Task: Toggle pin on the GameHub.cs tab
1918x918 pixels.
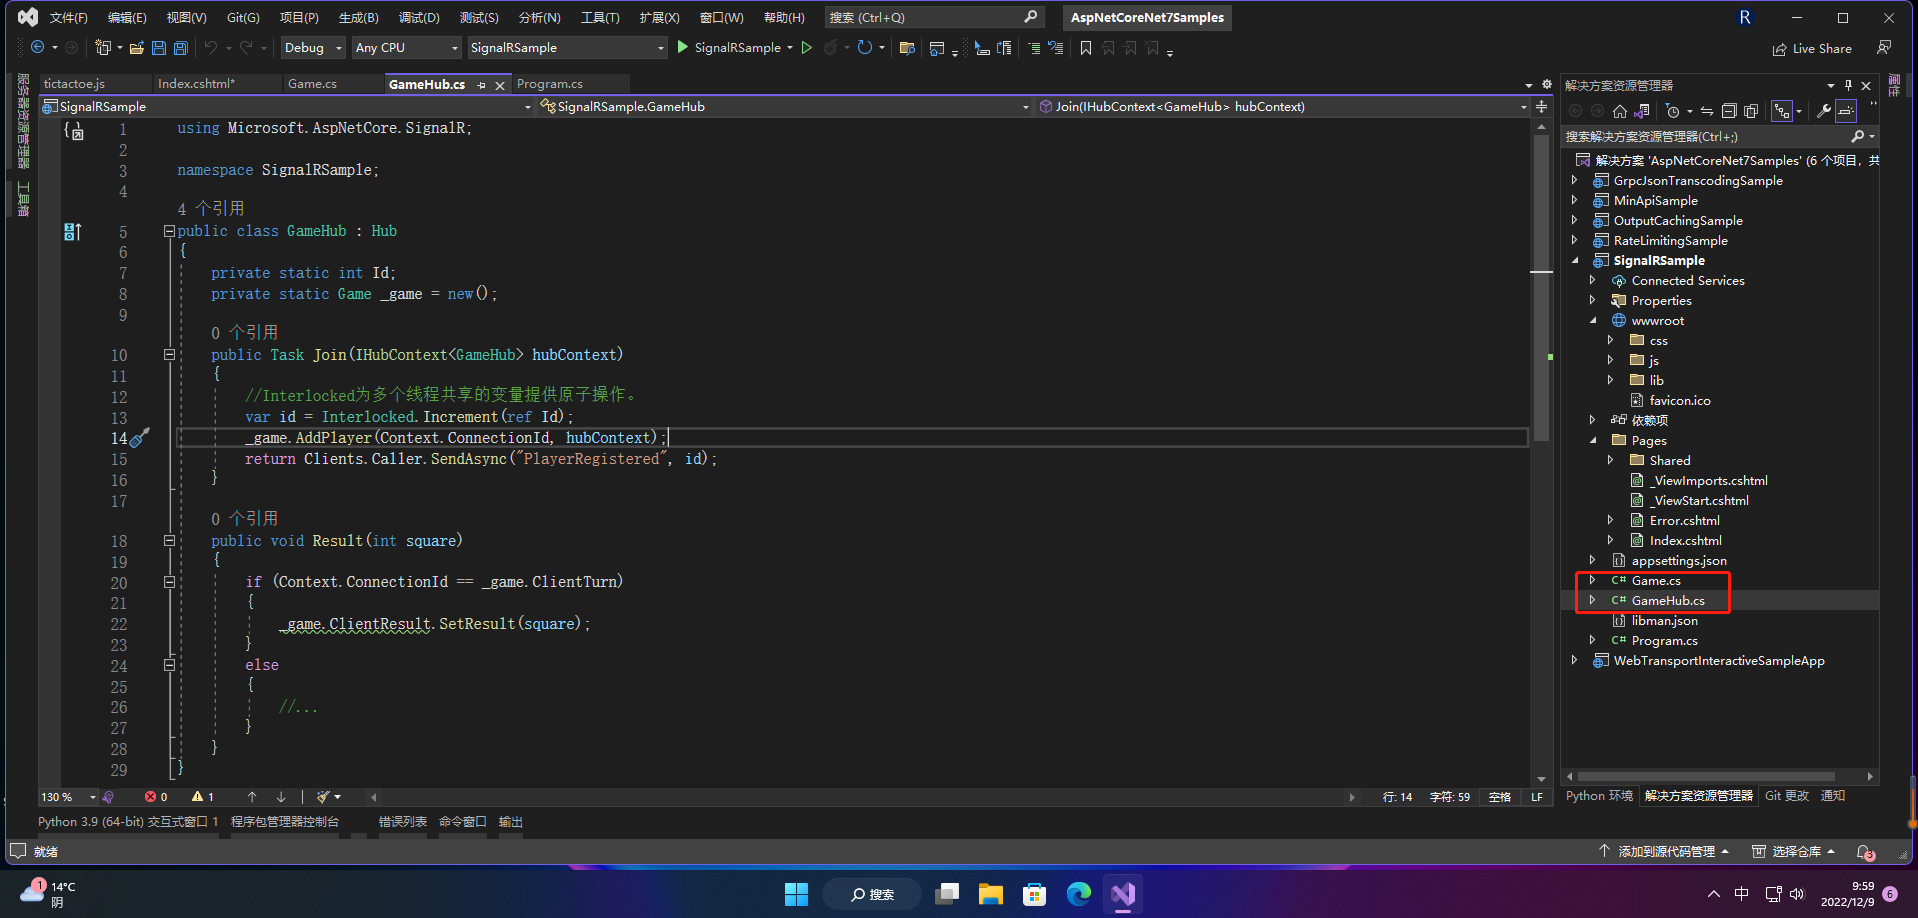Action: pyautogui.click(x=482, y=85)
